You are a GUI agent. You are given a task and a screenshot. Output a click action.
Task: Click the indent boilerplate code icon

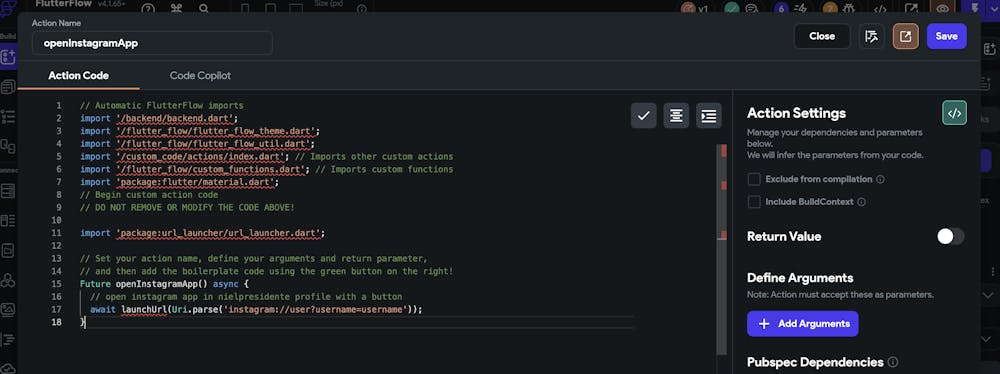point(709,116)
